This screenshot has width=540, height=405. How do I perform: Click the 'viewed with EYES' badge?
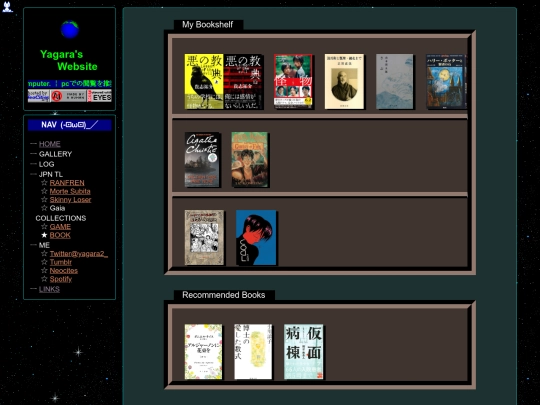(100, 96)
